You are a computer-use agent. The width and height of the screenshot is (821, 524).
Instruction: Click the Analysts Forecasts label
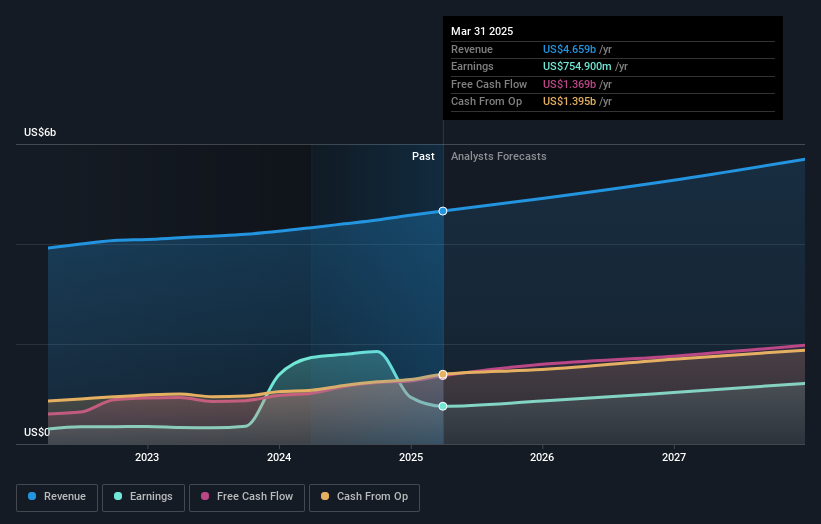tap(498, 156)
